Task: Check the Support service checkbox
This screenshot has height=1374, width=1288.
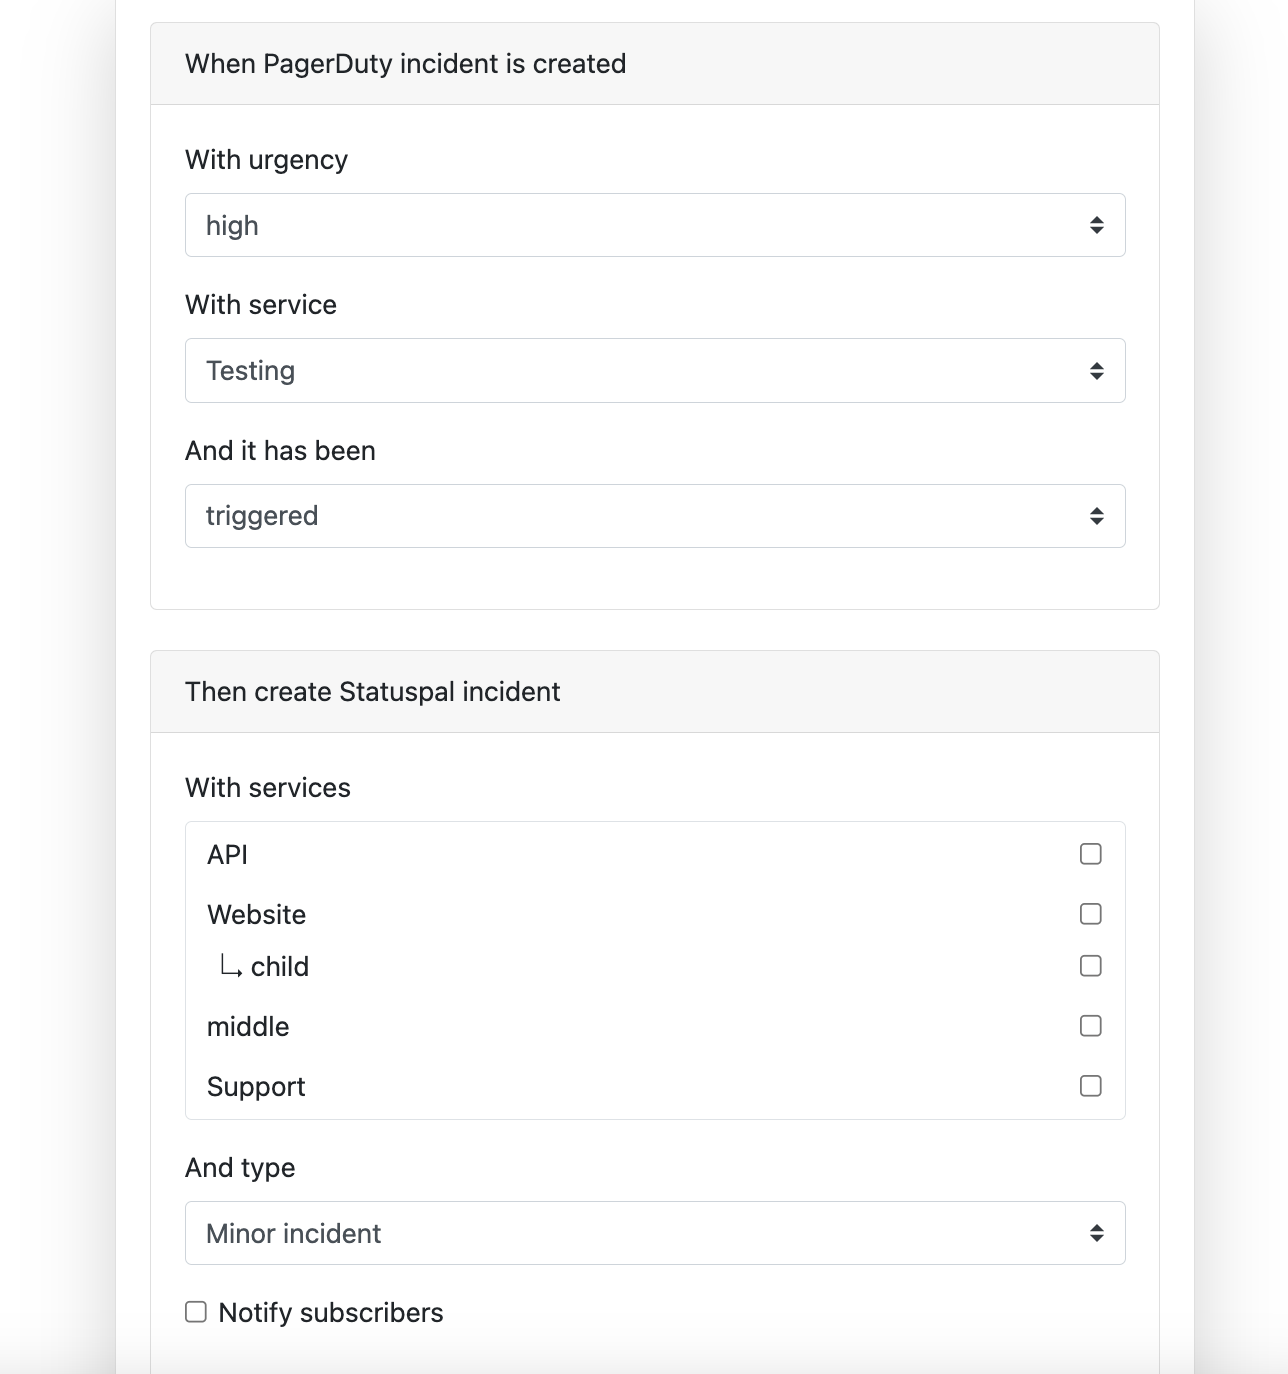Action: [x=1091, y=1086]
